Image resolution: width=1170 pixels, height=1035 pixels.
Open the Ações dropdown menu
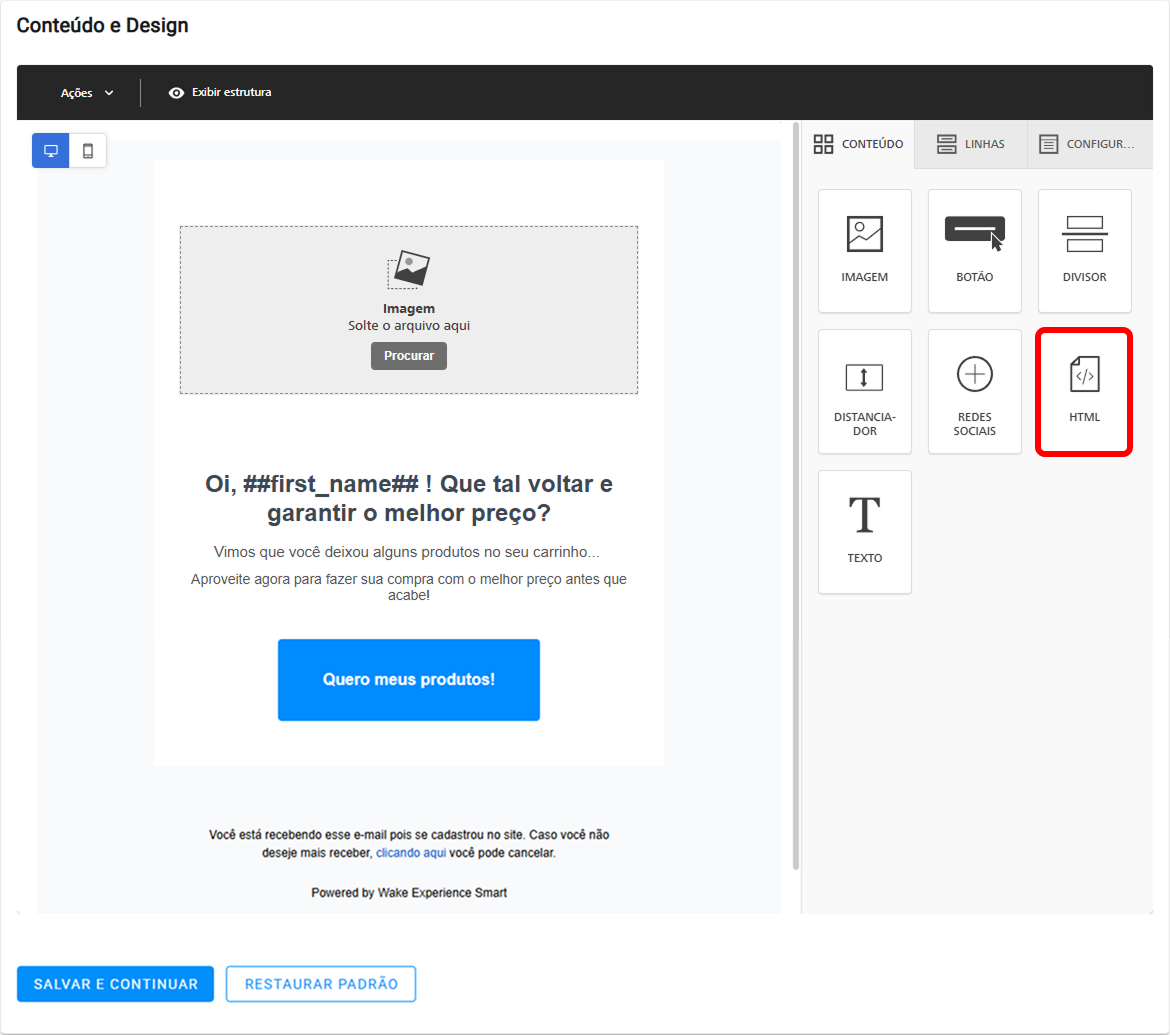click(87, 93)
